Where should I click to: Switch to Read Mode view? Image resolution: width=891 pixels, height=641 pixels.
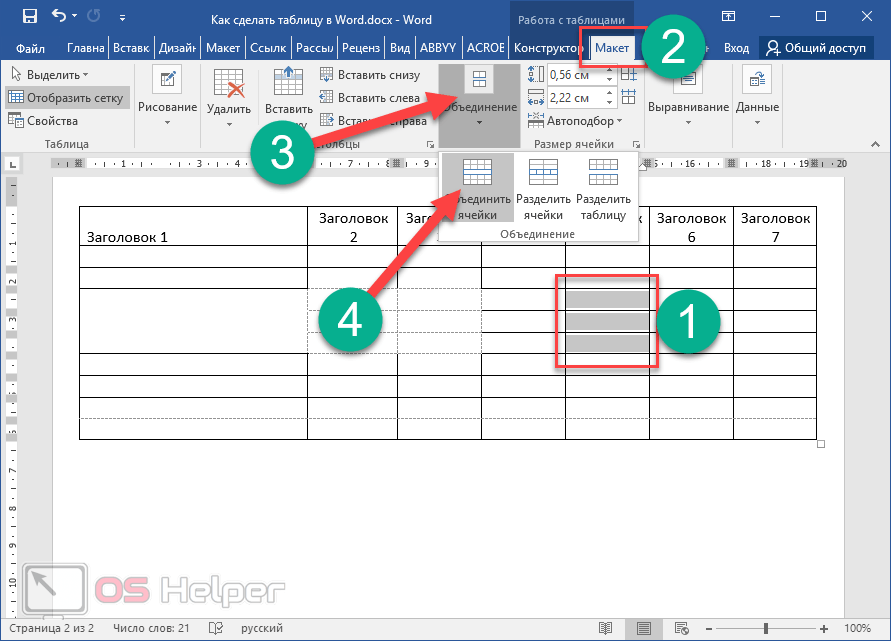pyautogui.click(x=604, y=628)
